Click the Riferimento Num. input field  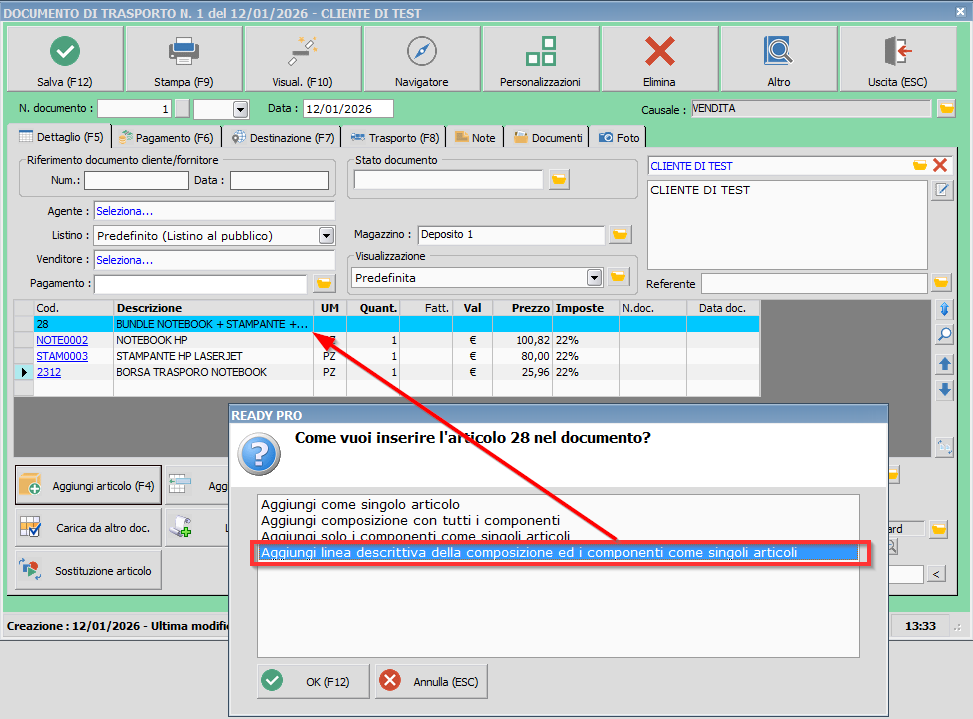click(137, 181)
